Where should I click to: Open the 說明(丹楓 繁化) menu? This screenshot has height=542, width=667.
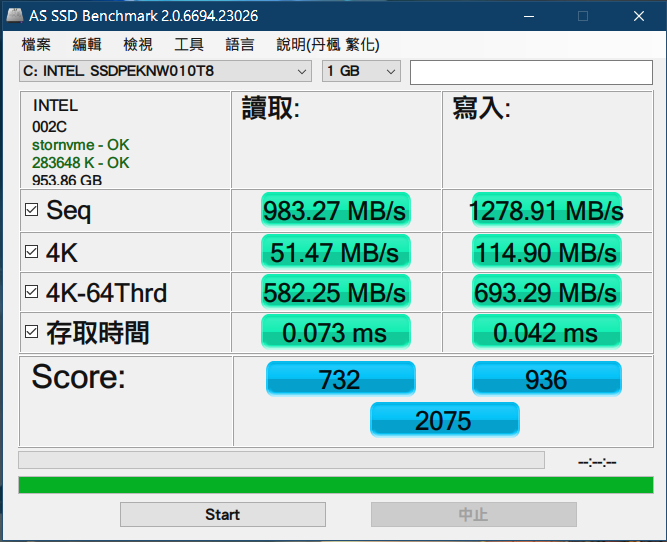point(328,44)
